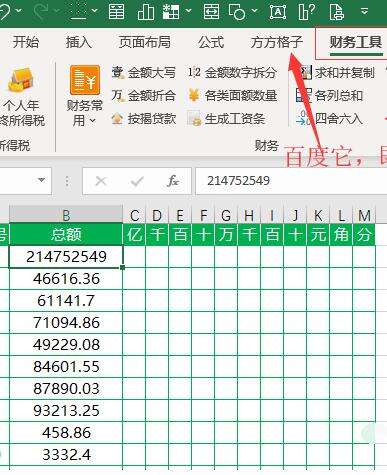Select cell containing 458.86
Screen dimensions: 387x475
pyautogui.click(x=66, y=432)
